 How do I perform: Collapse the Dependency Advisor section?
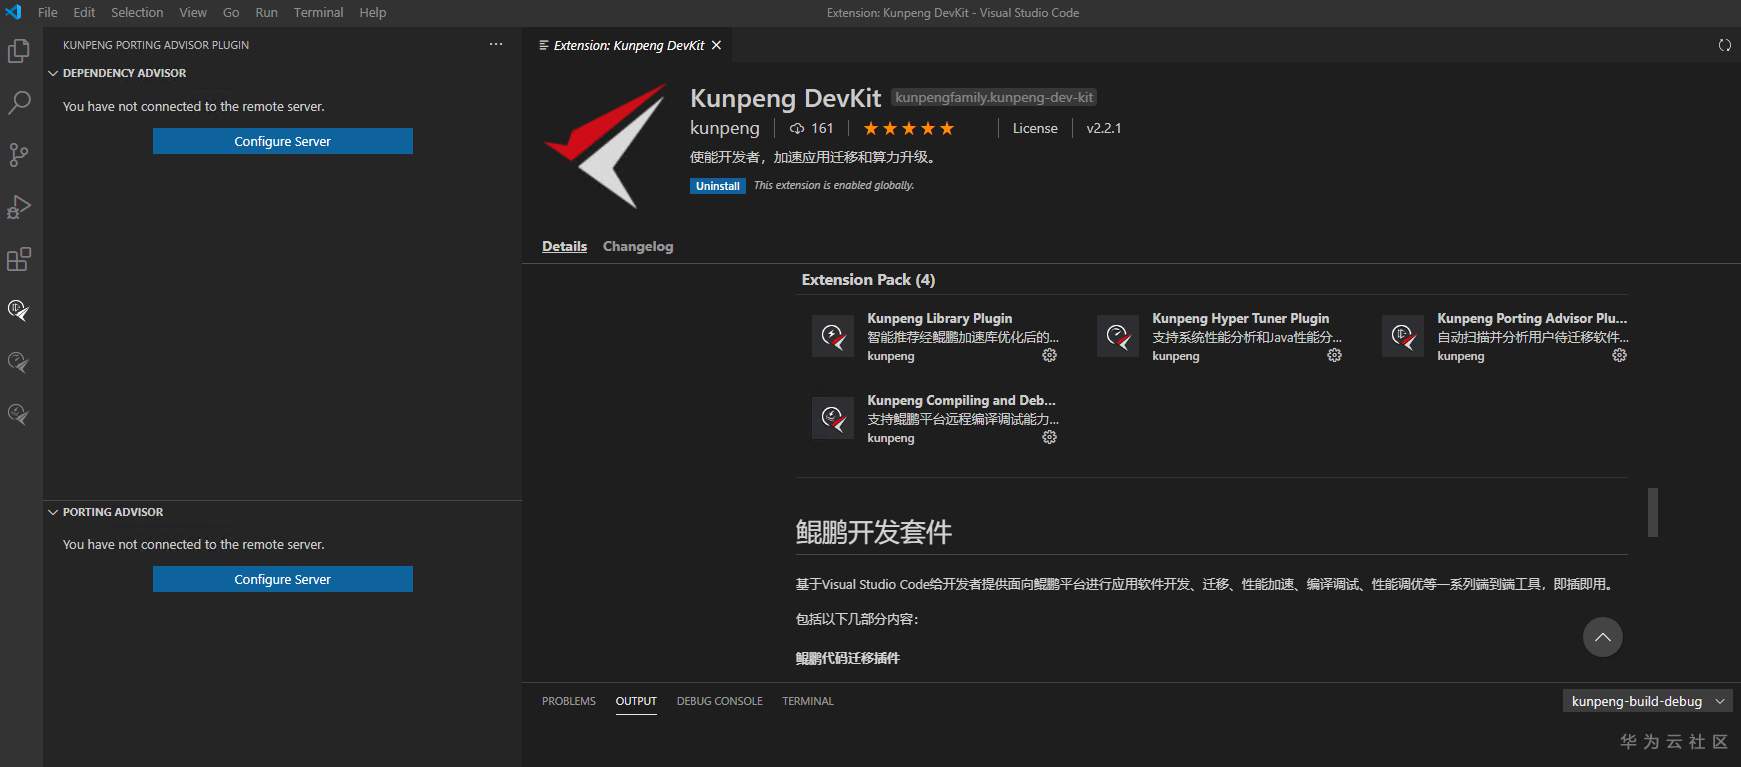(x=53, y=73)
